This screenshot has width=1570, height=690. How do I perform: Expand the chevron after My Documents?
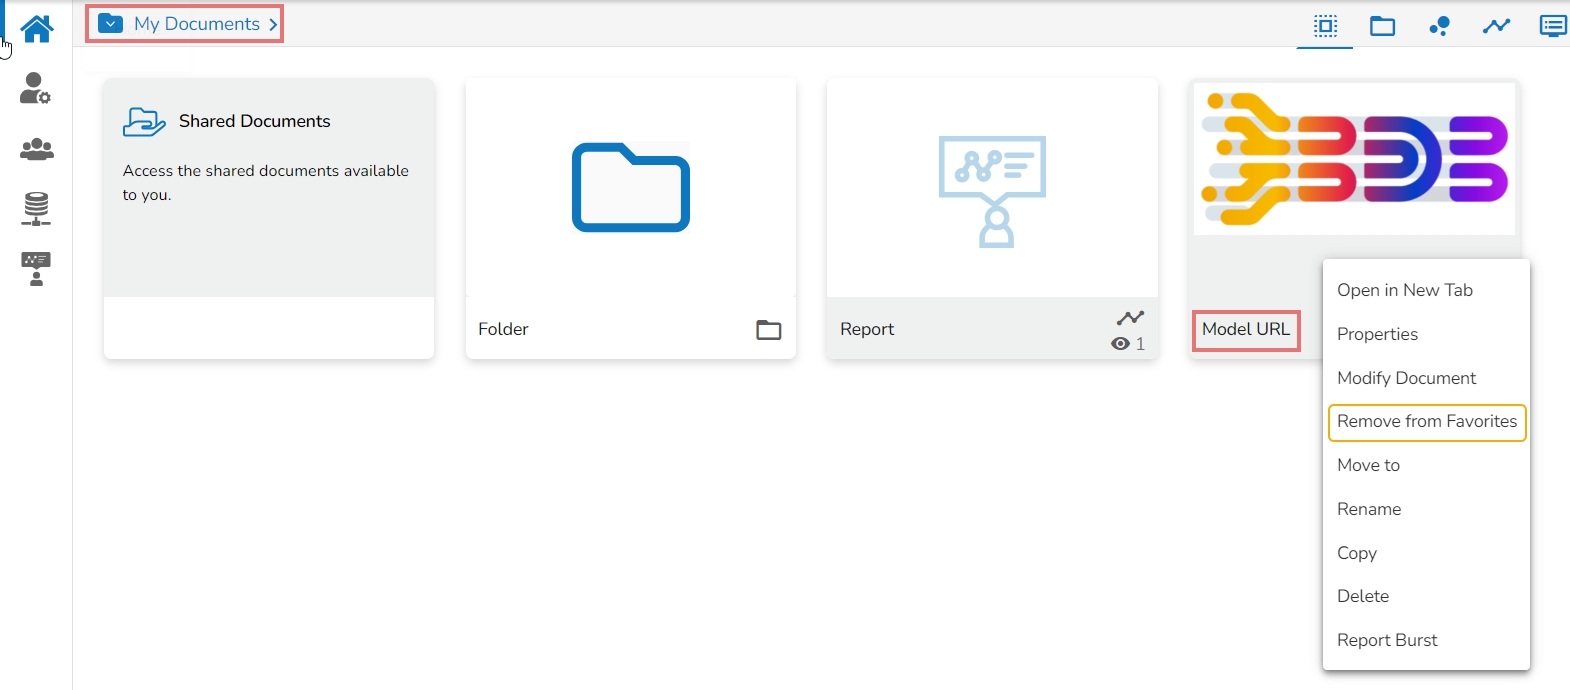273,24
